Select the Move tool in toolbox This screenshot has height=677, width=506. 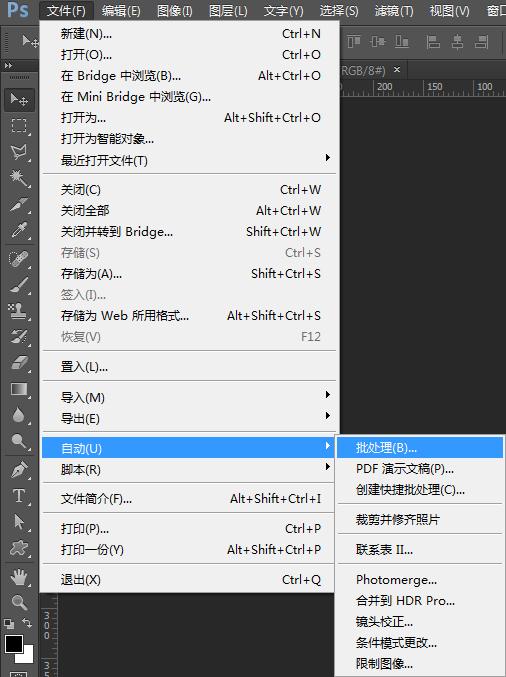[19, 100]
